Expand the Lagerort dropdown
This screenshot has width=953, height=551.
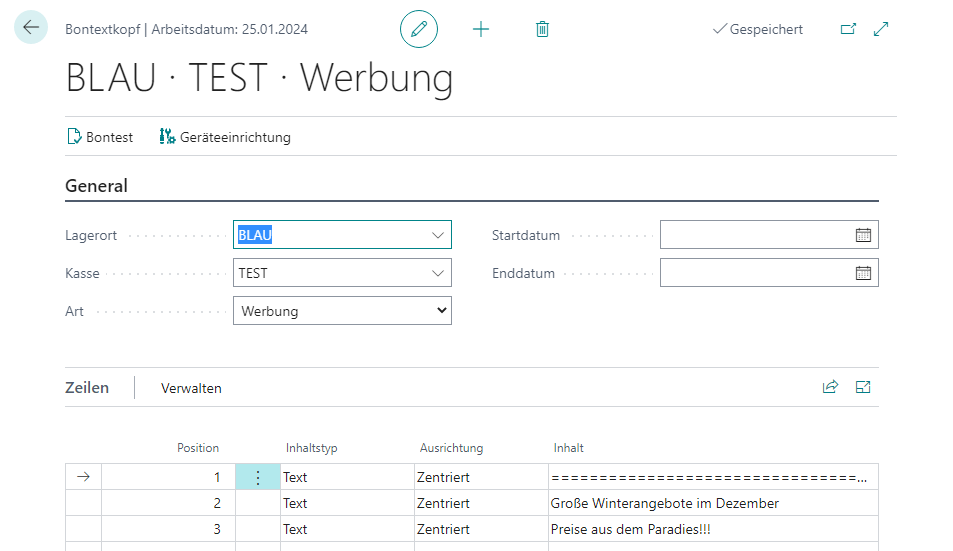coord(437,235)
